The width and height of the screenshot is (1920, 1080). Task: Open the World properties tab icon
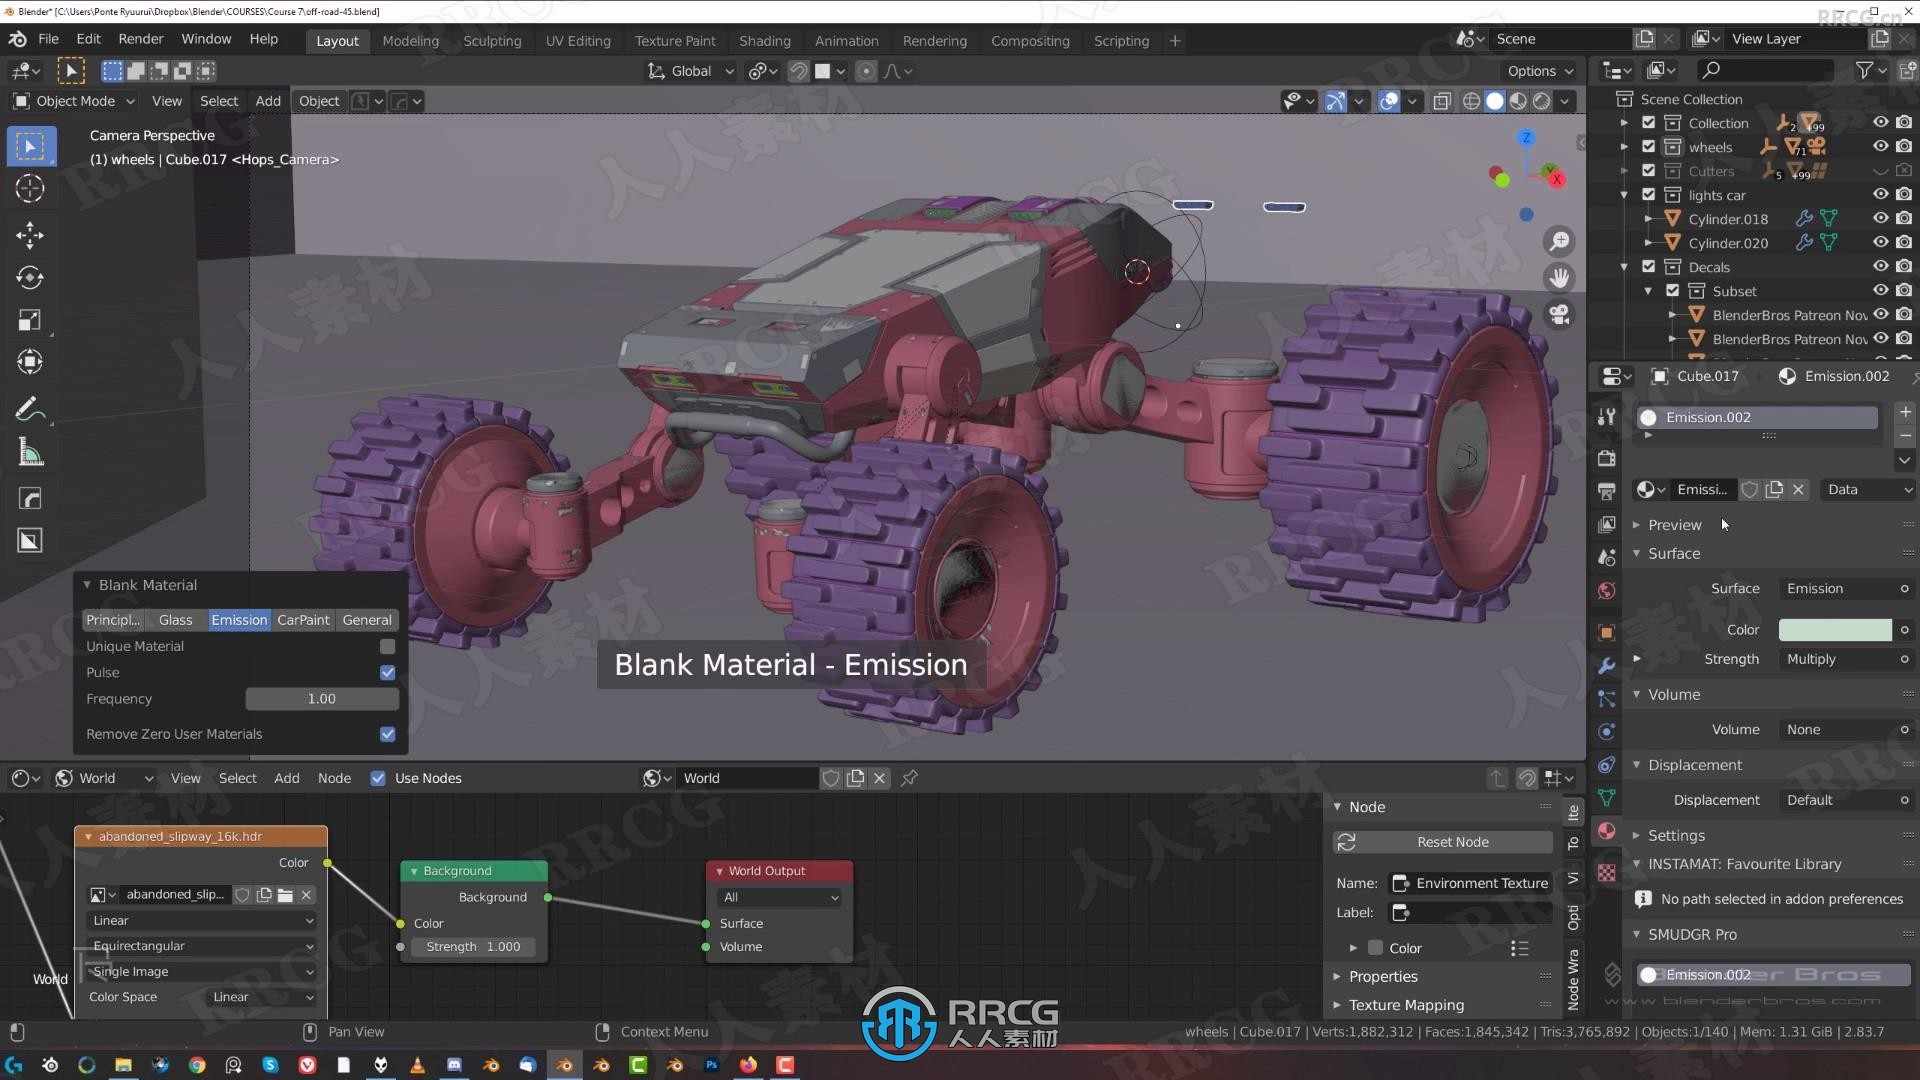point(1607,591)
